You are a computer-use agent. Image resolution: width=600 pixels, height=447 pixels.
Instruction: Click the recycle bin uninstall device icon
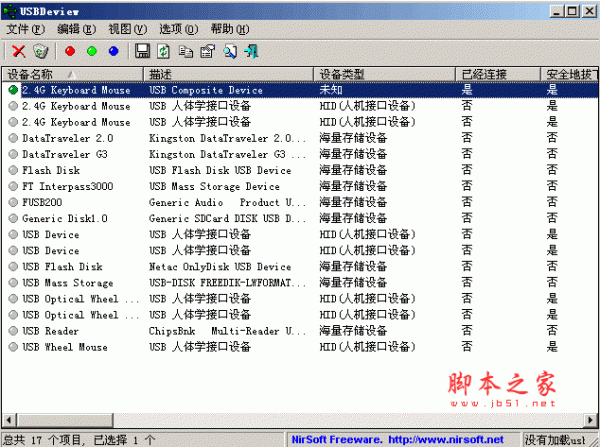click(41, 51)
